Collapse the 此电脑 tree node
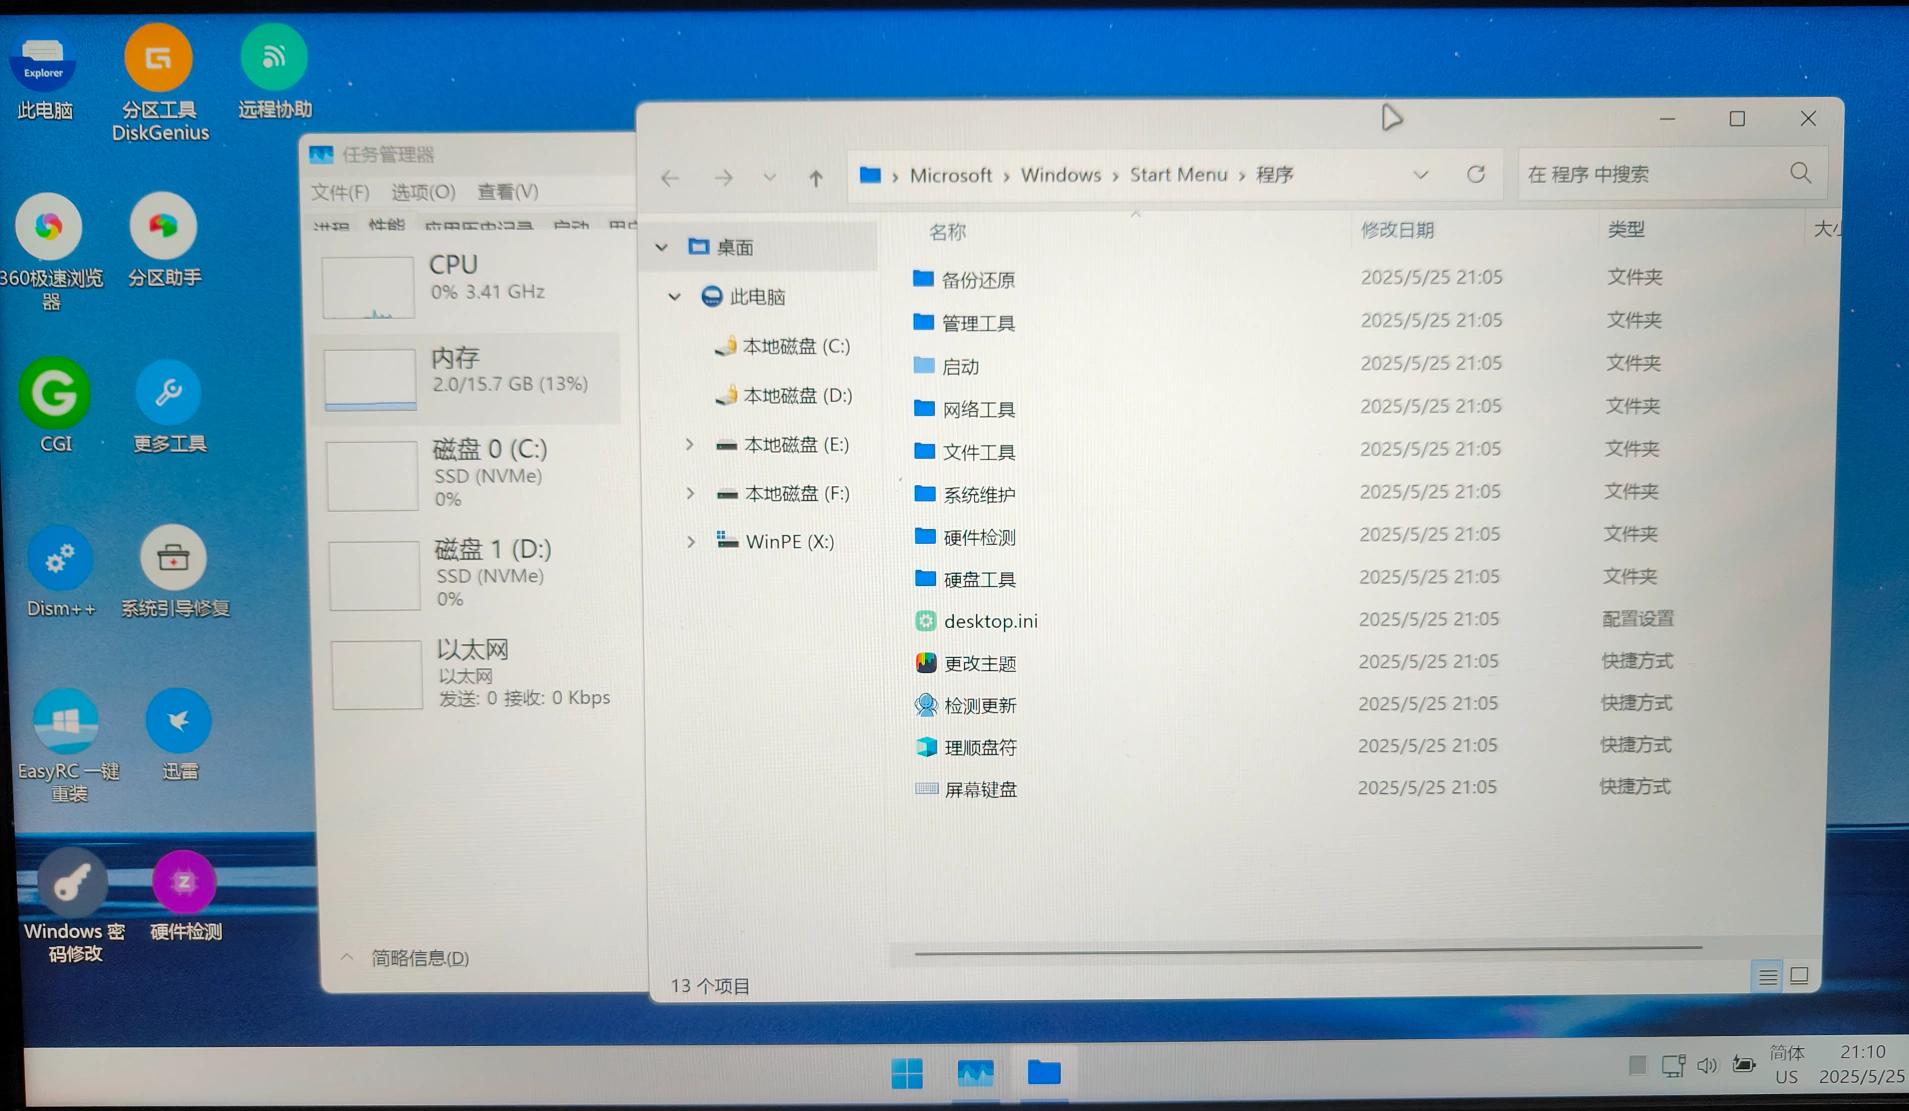Viewport: 1909px width, 1111px height. [675, 297]
